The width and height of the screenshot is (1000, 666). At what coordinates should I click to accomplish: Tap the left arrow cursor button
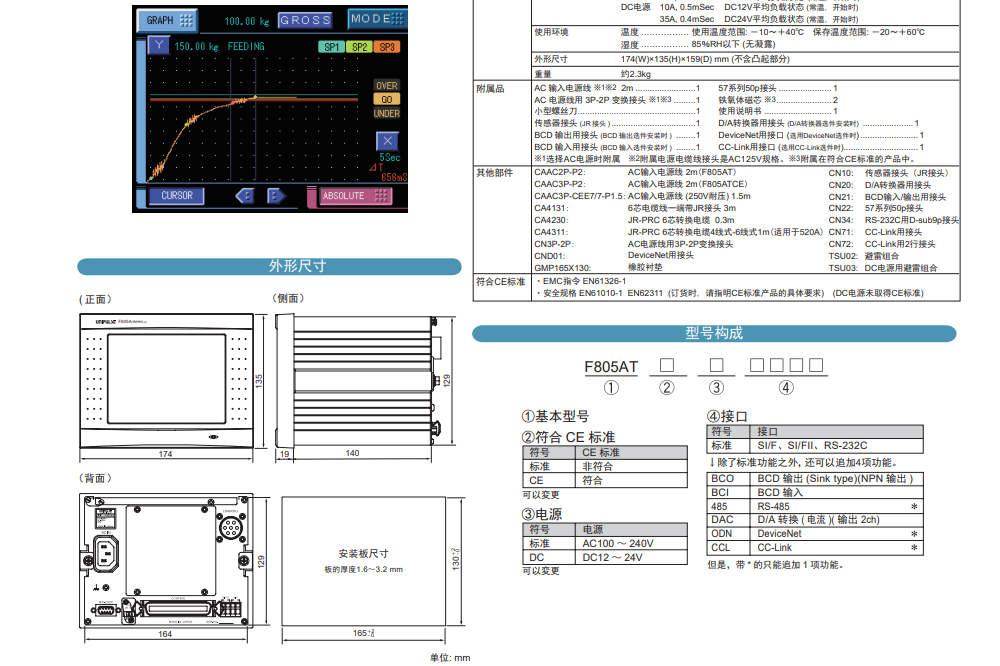(245, 196)
